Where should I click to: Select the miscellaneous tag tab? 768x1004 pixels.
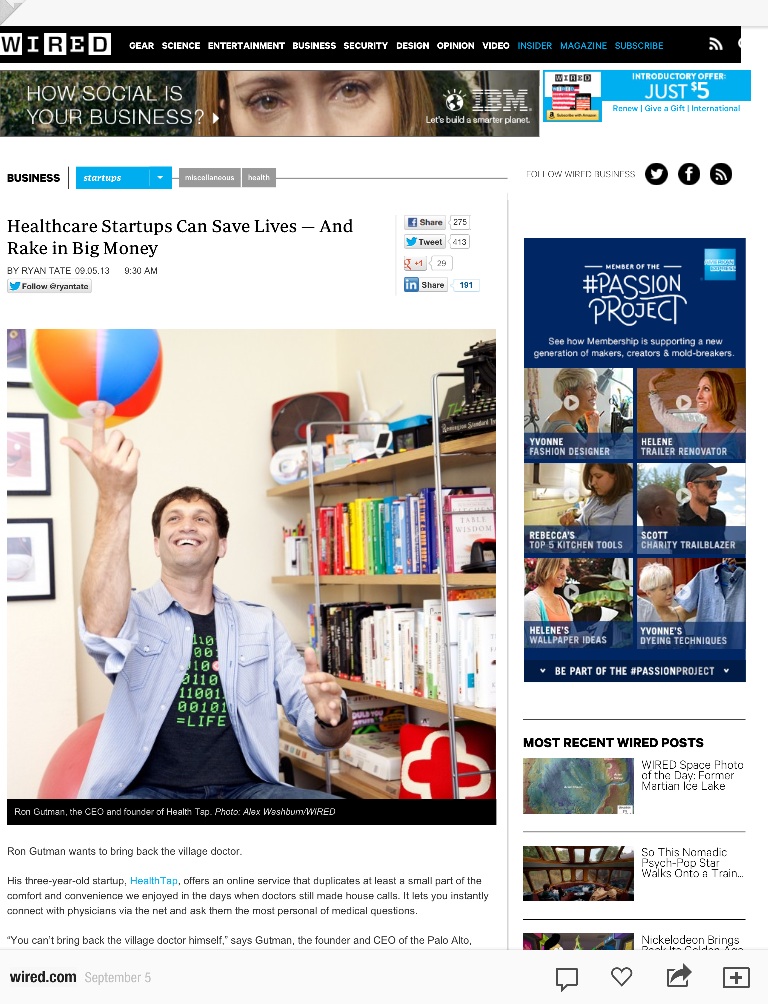coord(209,177)
